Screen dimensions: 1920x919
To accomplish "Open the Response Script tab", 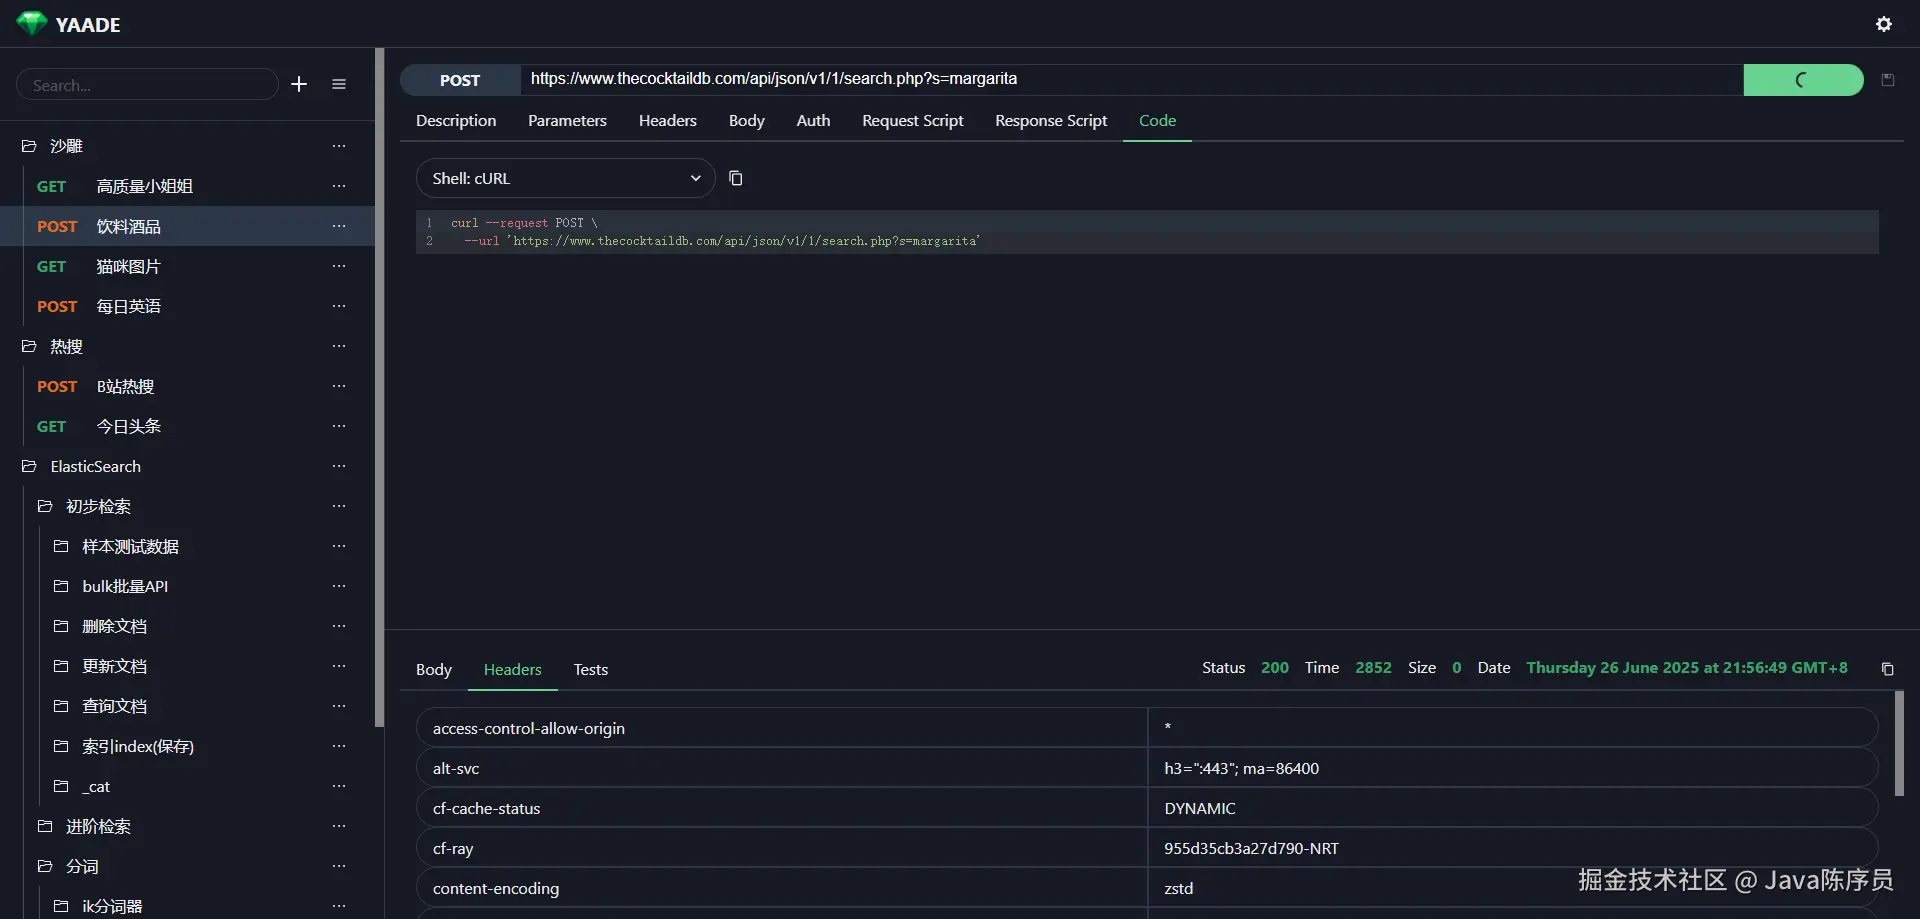I will [1051, 121].
